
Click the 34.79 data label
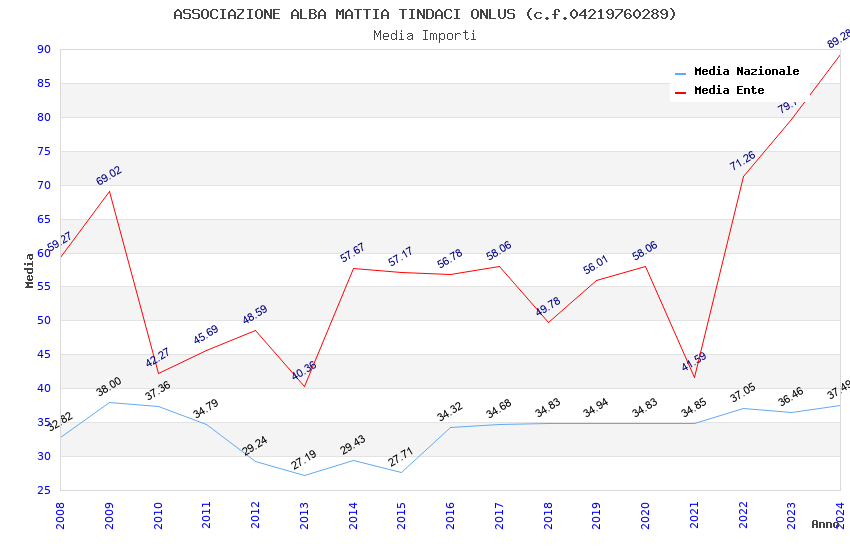tap(206, 409)
